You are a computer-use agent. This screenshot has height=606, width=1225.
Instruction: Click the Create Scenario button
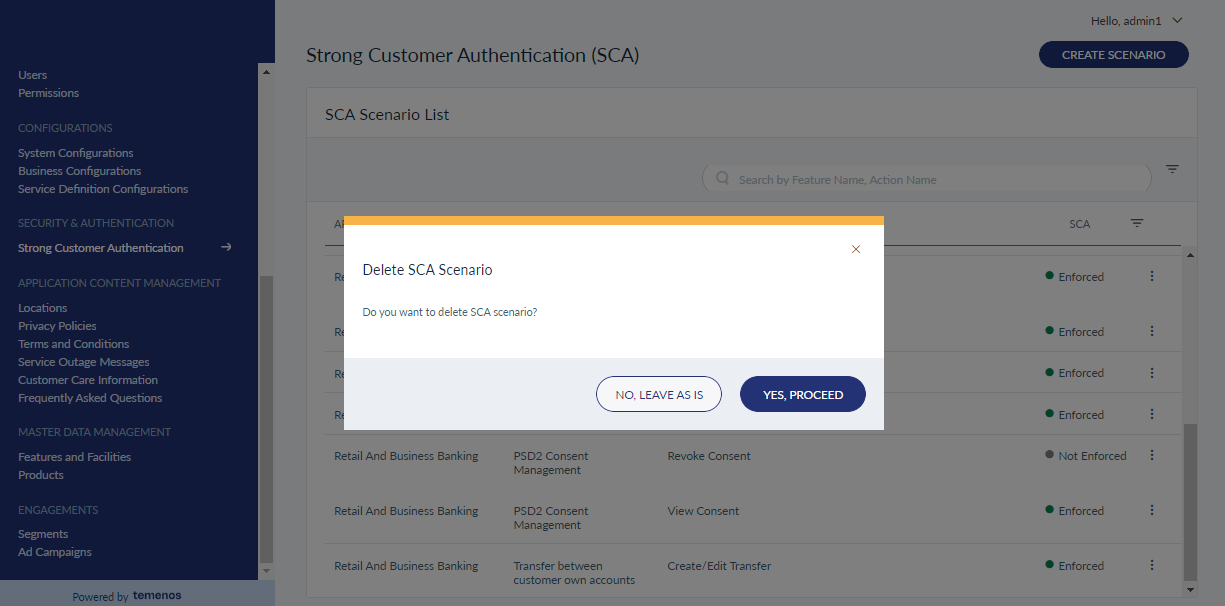(x=1114, y=55)
